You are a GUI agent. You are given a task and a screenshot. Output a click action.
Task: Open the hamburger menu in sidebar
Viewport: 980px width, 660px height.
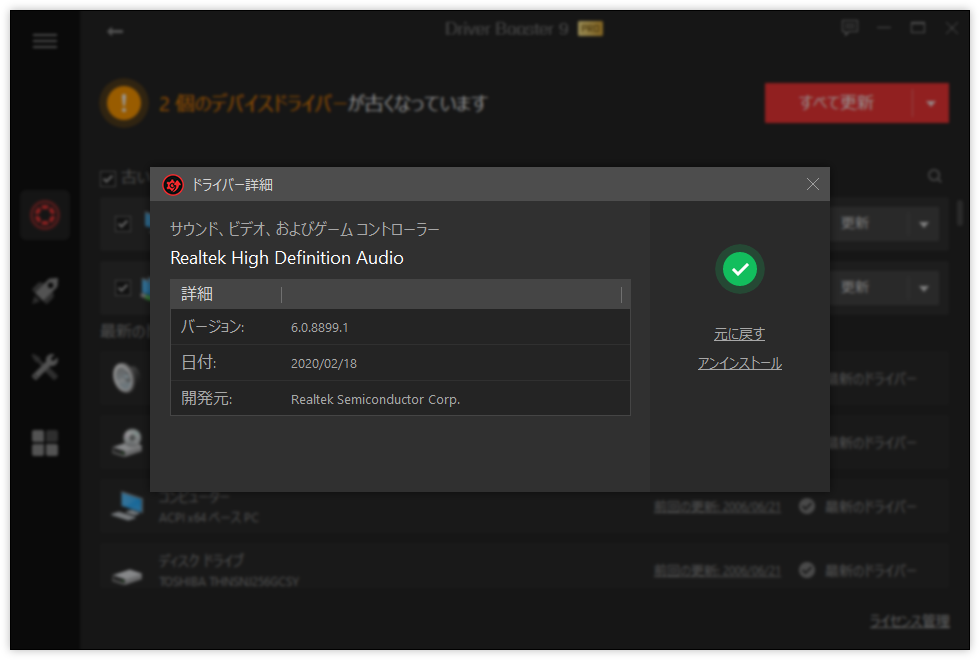(45, 41)
